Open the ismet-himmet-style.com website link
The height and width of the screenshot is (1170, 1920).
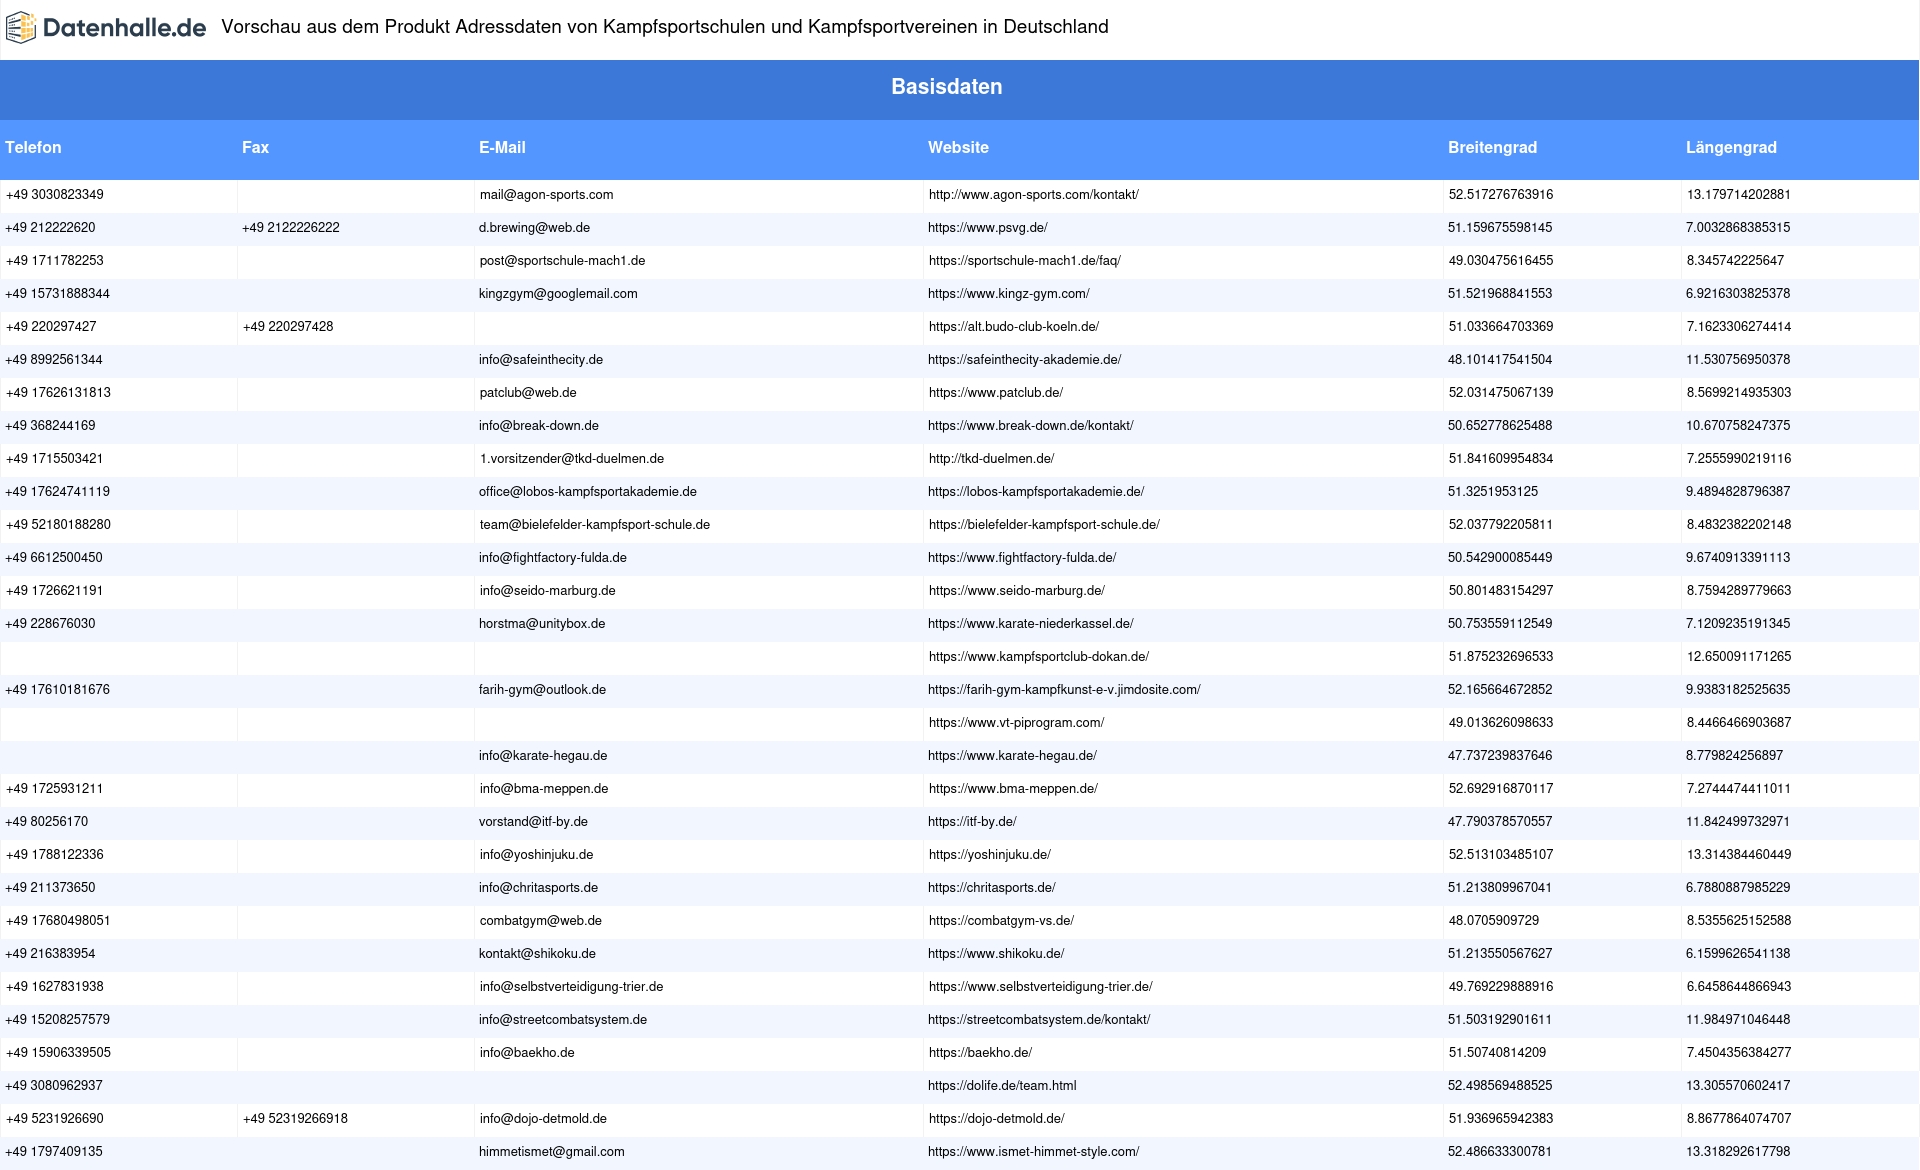tap(1033, 1152)
